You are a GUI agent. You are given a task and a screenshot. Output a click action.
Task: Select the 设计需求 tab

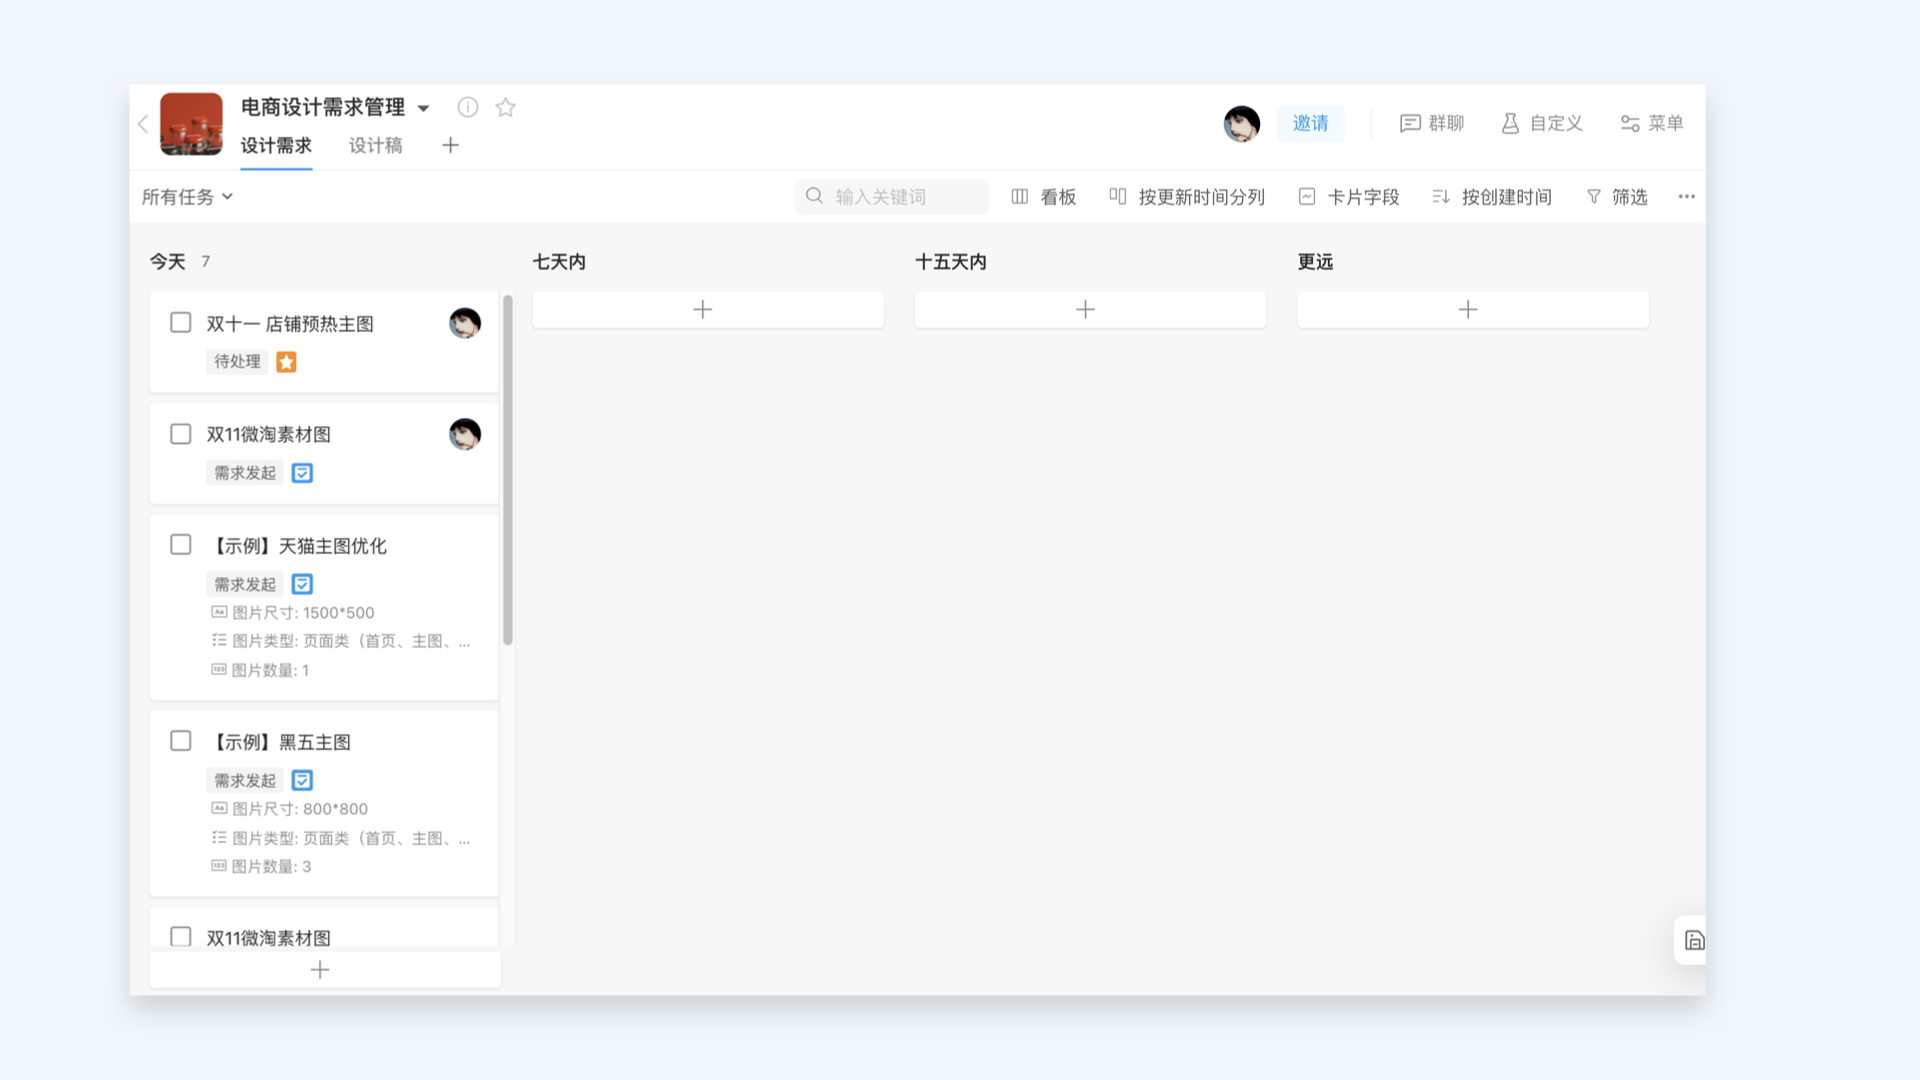pyautogui.click(x=276, y=146)
